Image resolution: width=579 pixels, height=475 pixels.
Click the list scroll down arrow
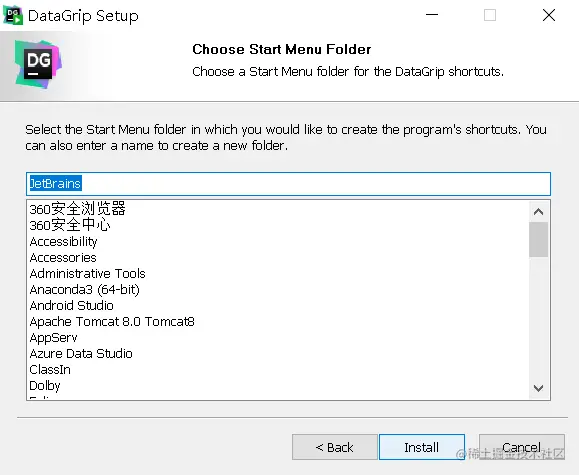tap(538, 388)
